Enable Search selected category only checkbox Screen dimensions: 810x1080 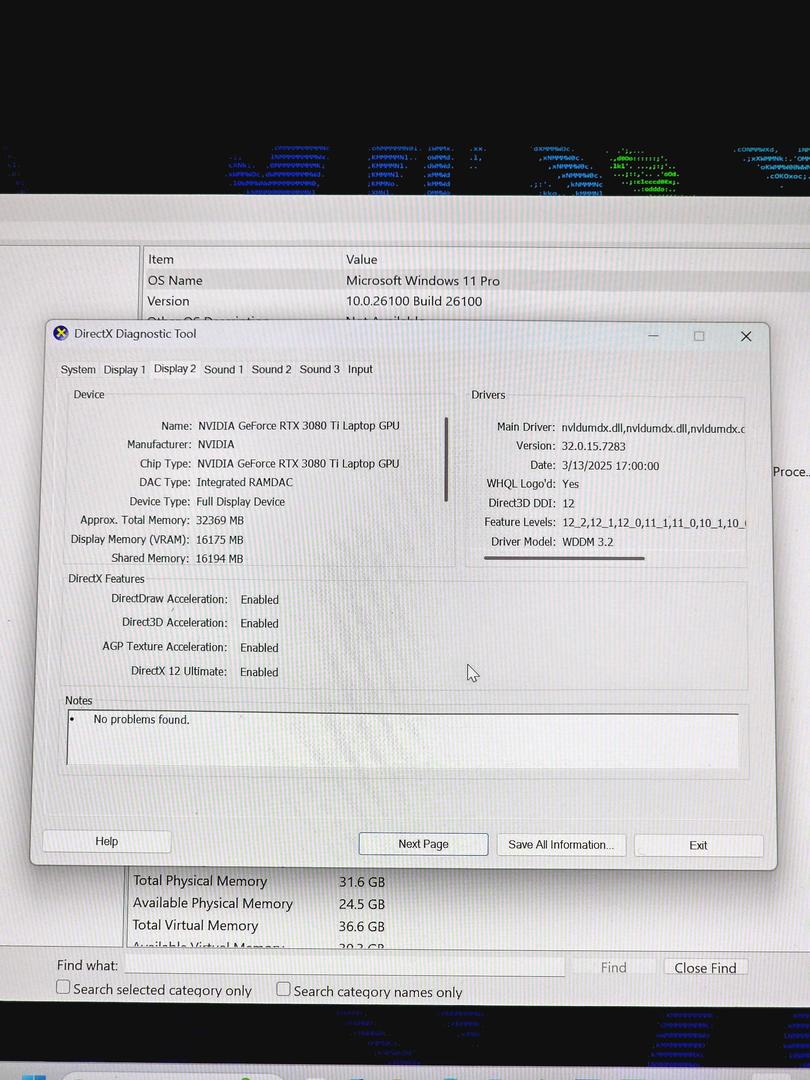[x=63, y=987]
